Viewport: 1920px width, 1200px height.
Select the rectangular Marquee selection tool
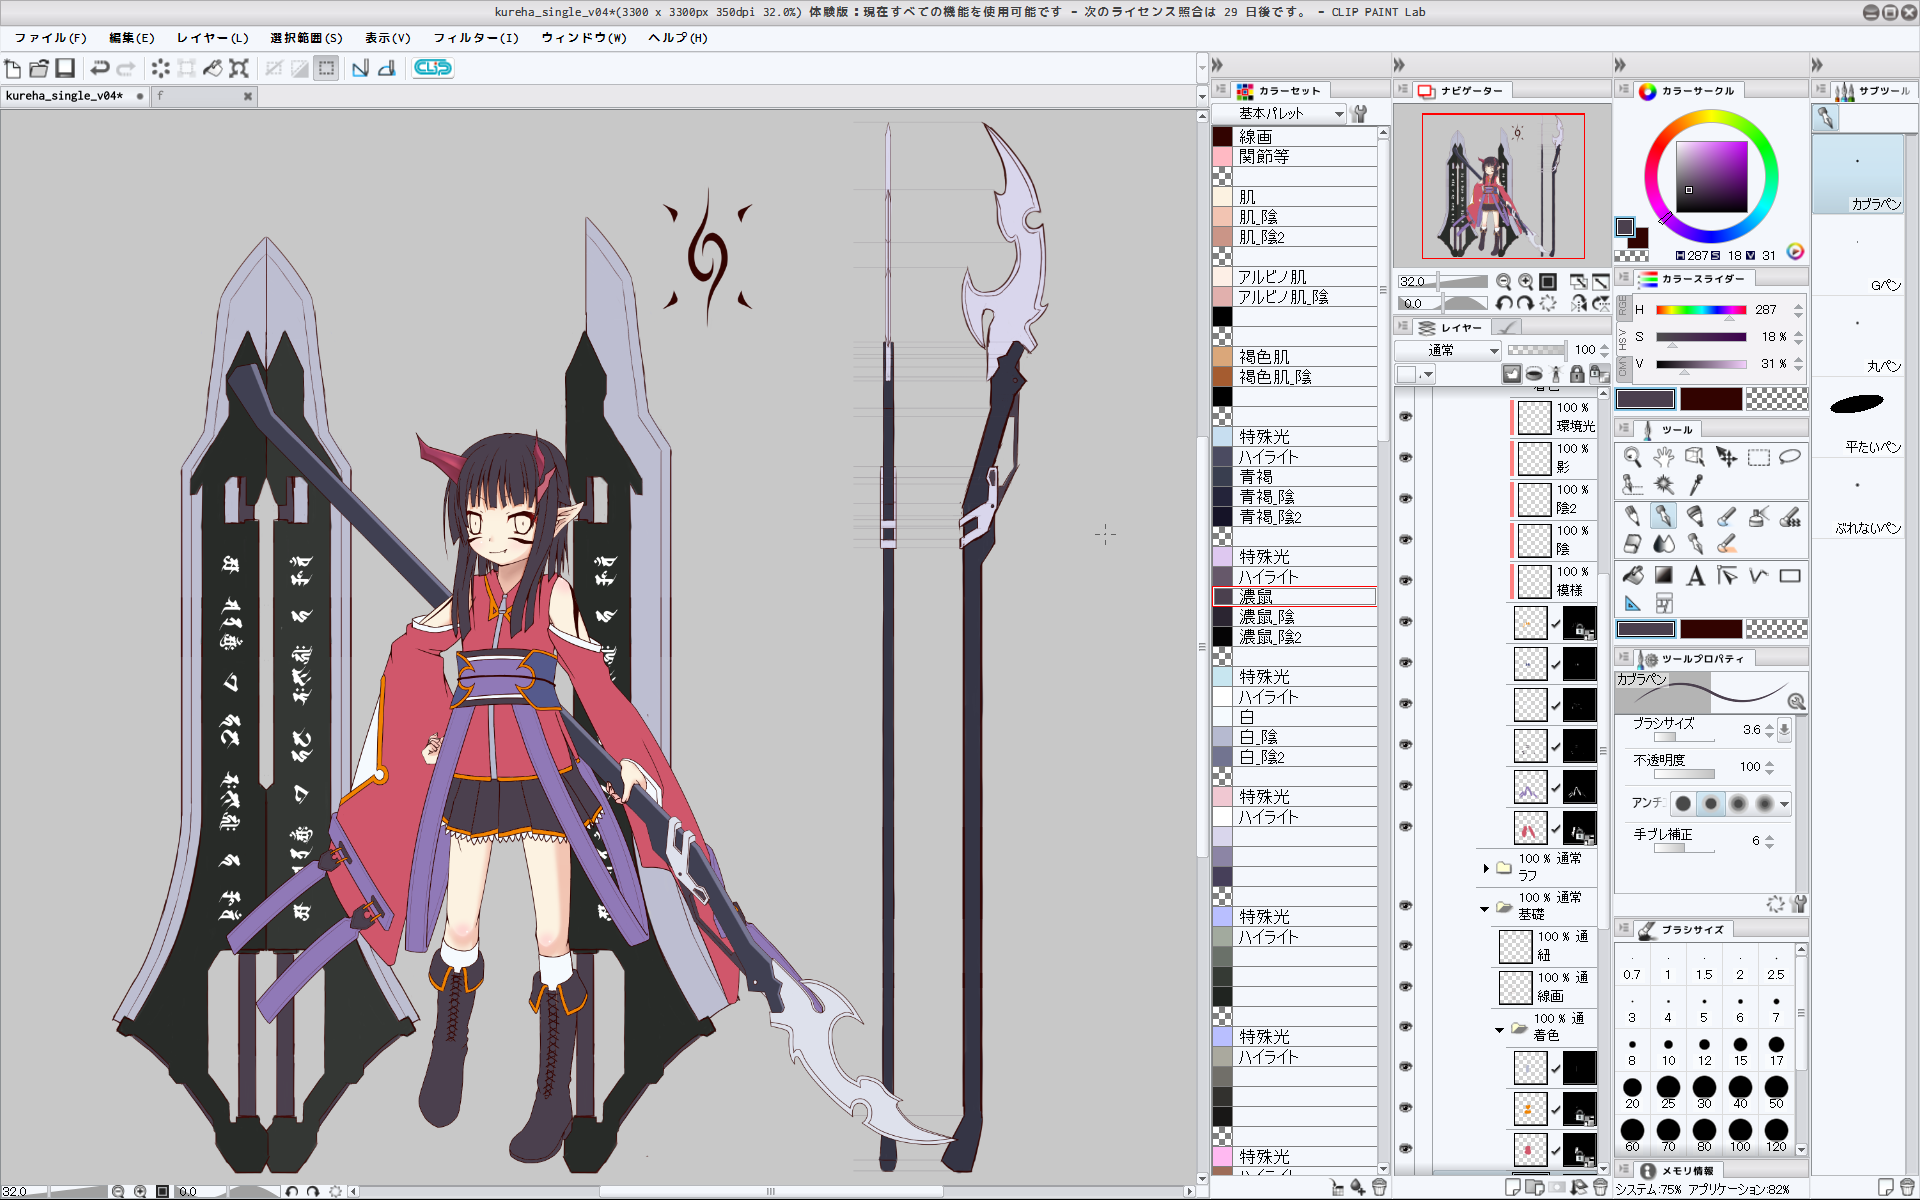(1759, 457)
